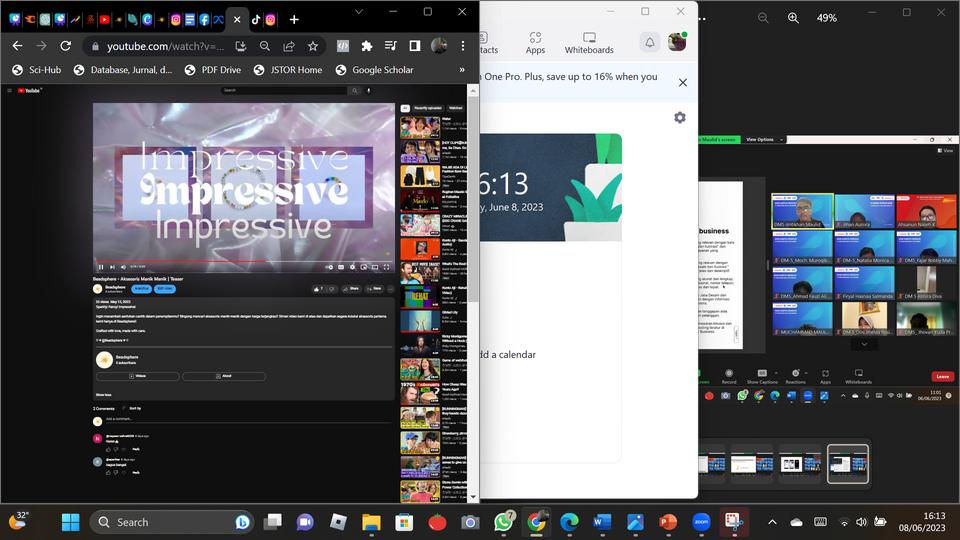Mute the YouTube video volume
Viewport: 960px width, 540px height.
(x=123, y=267)
